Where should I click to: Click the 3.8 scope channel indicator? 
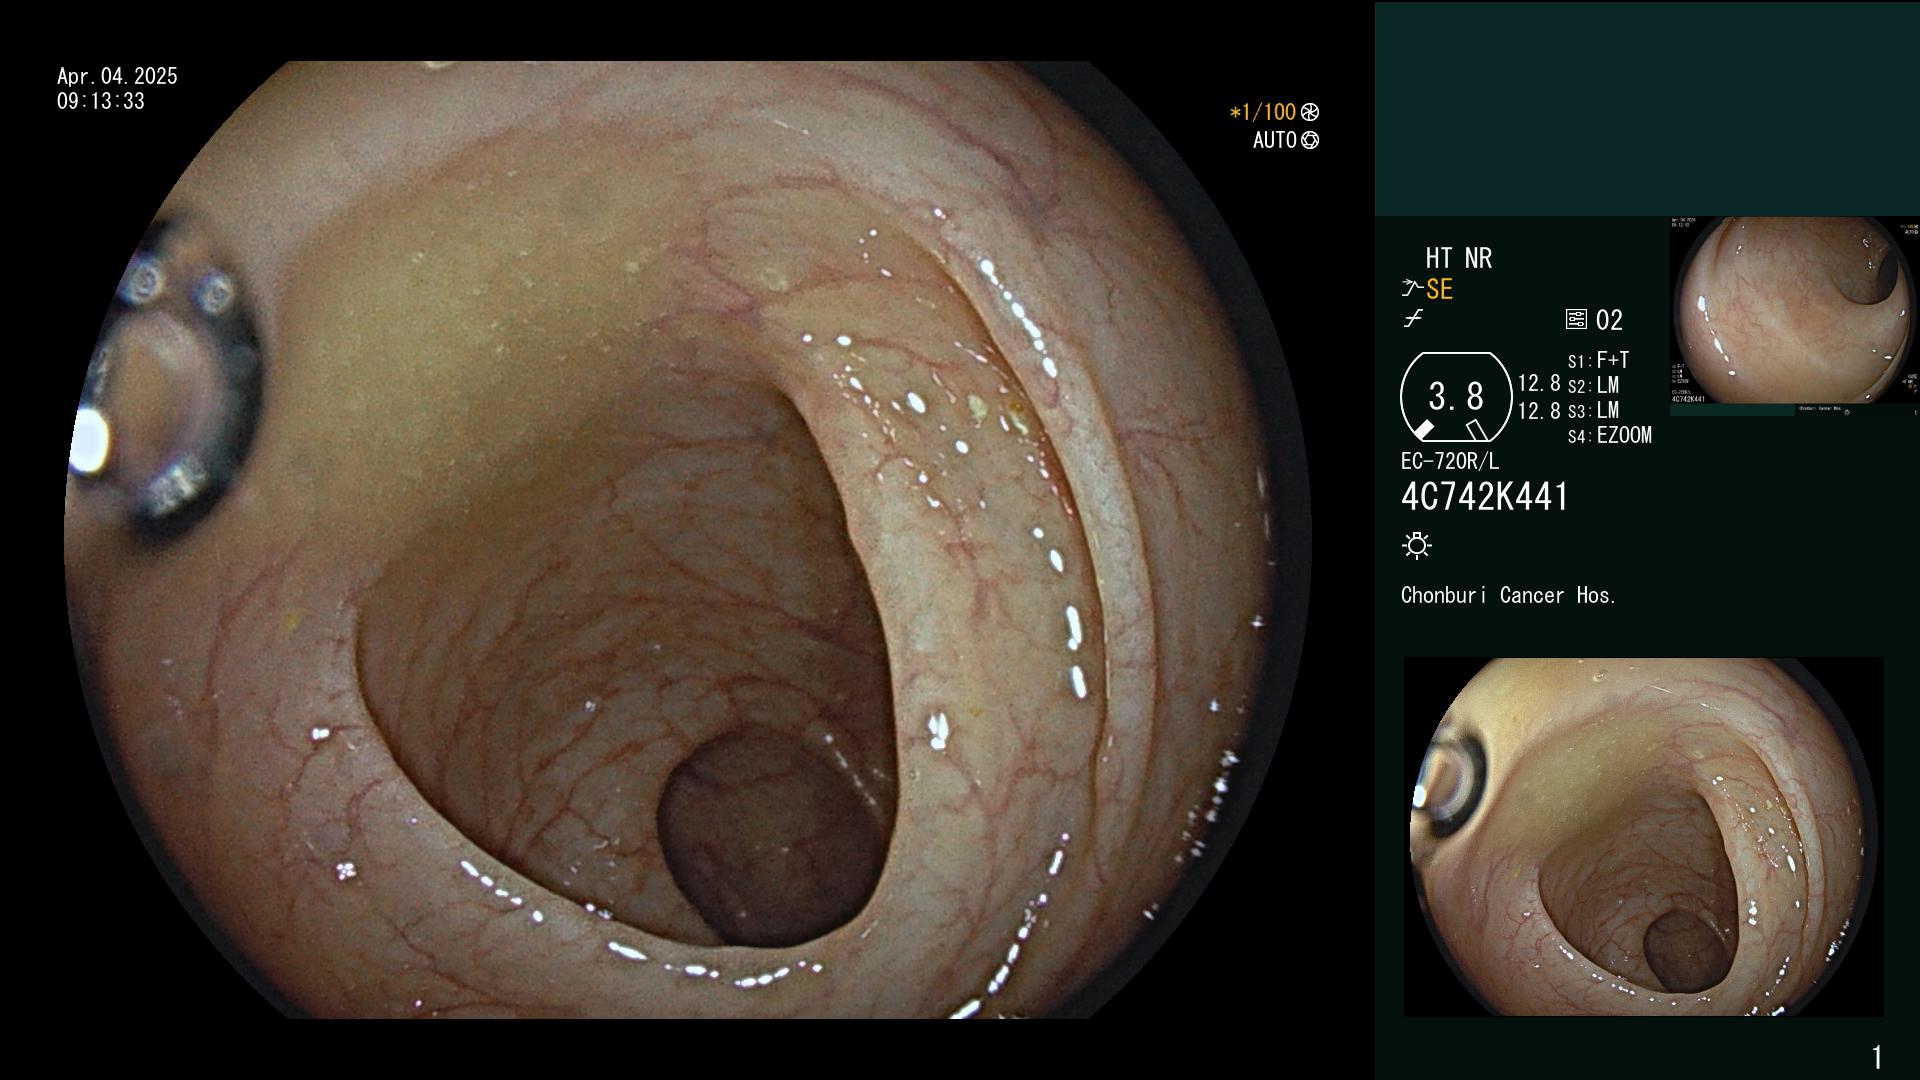click(x=1456, y=397)
